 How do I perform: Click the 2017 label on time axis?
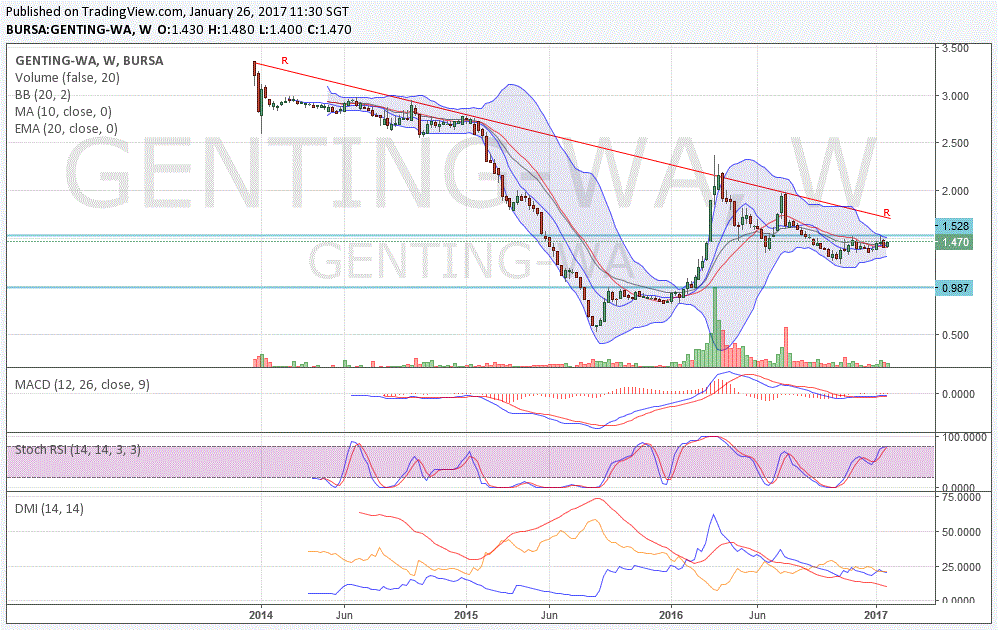click(x=876, y=615)
